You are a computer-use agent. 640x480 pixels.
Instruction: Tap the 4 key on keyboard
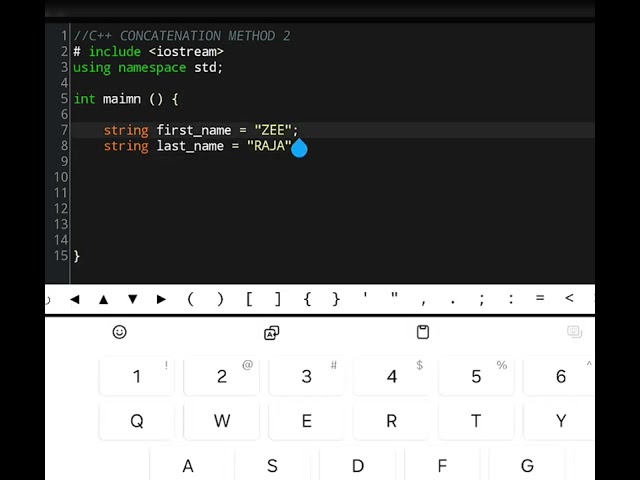(x=391, y=376)
